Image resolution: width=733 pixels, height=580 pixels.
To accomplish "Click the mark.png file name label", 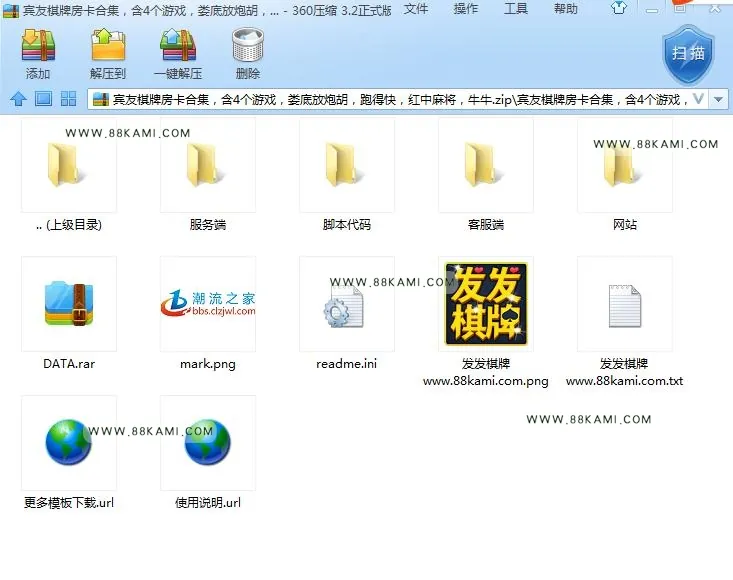I will point(208,364).
